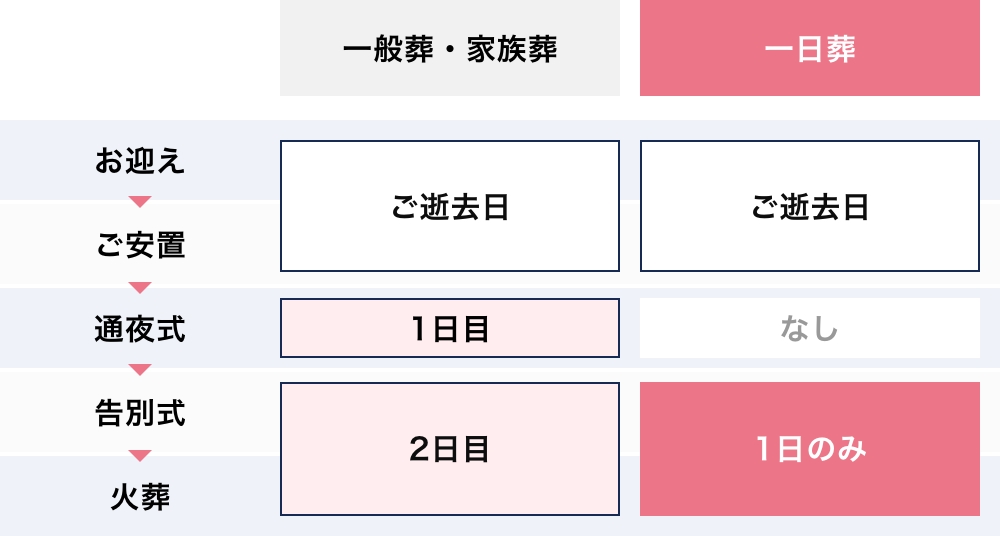The image size is (1000, 536).
Task: Click the pink 1日のみ block
Action: tap(810, 449)
